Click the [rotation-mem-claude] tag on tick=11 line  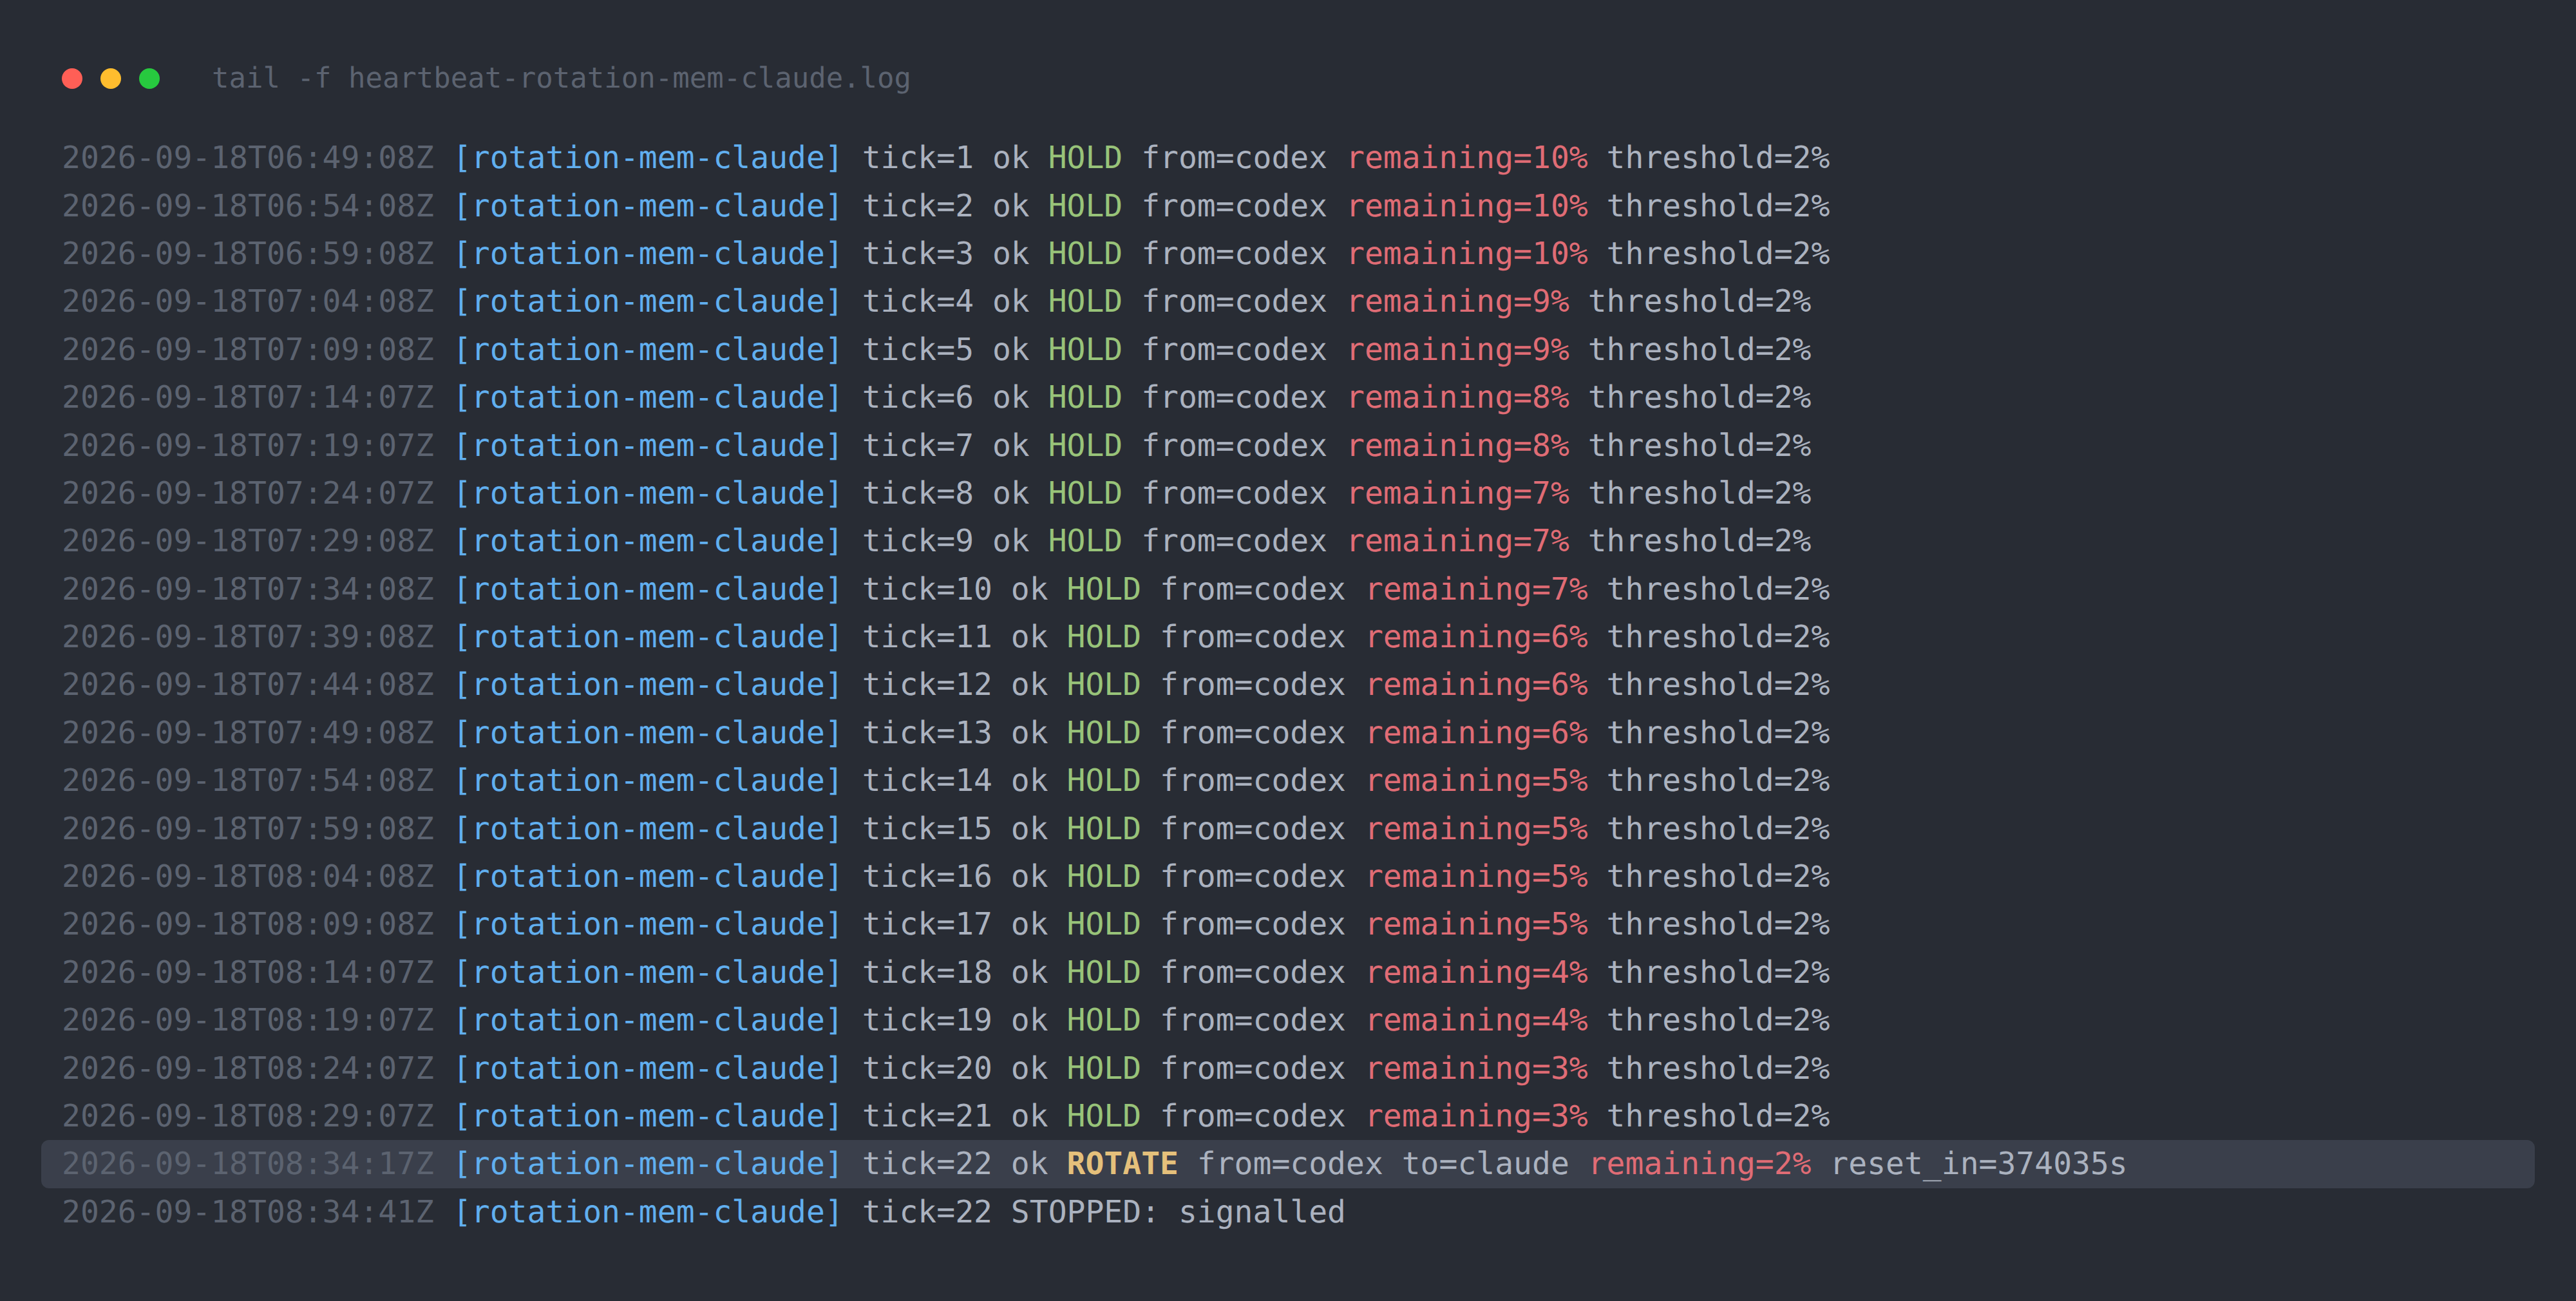(x=648, y=637)
